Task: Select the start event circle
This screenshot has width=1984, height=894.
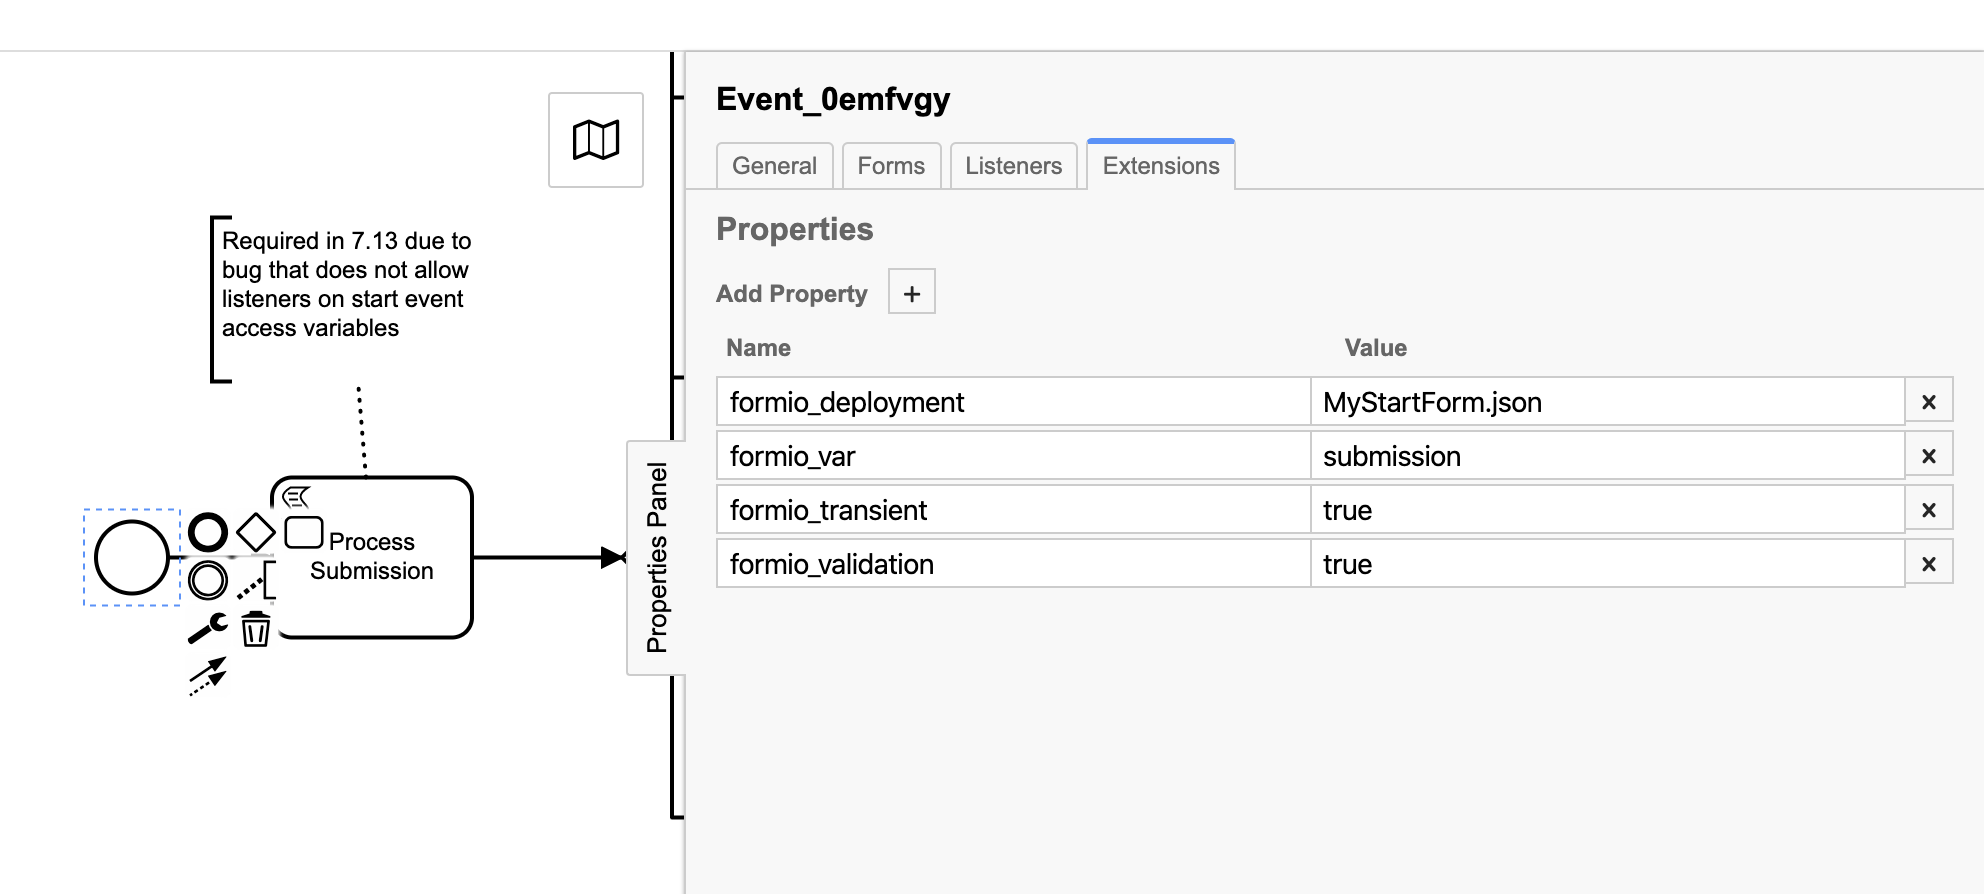Action: [132, 557]
